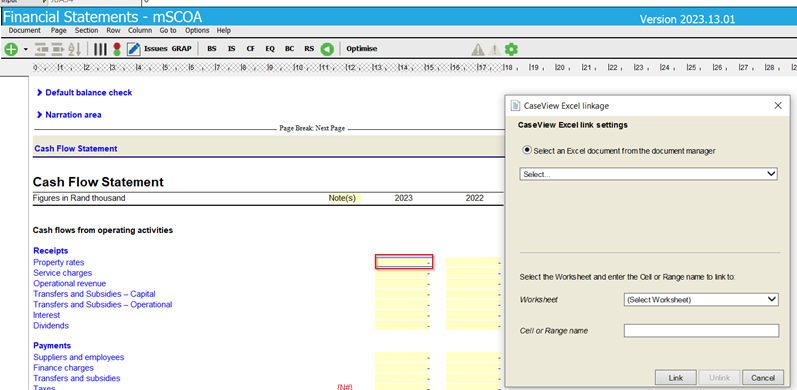Click the sort A-Z toolbar icon

click(x=75, y=49)
